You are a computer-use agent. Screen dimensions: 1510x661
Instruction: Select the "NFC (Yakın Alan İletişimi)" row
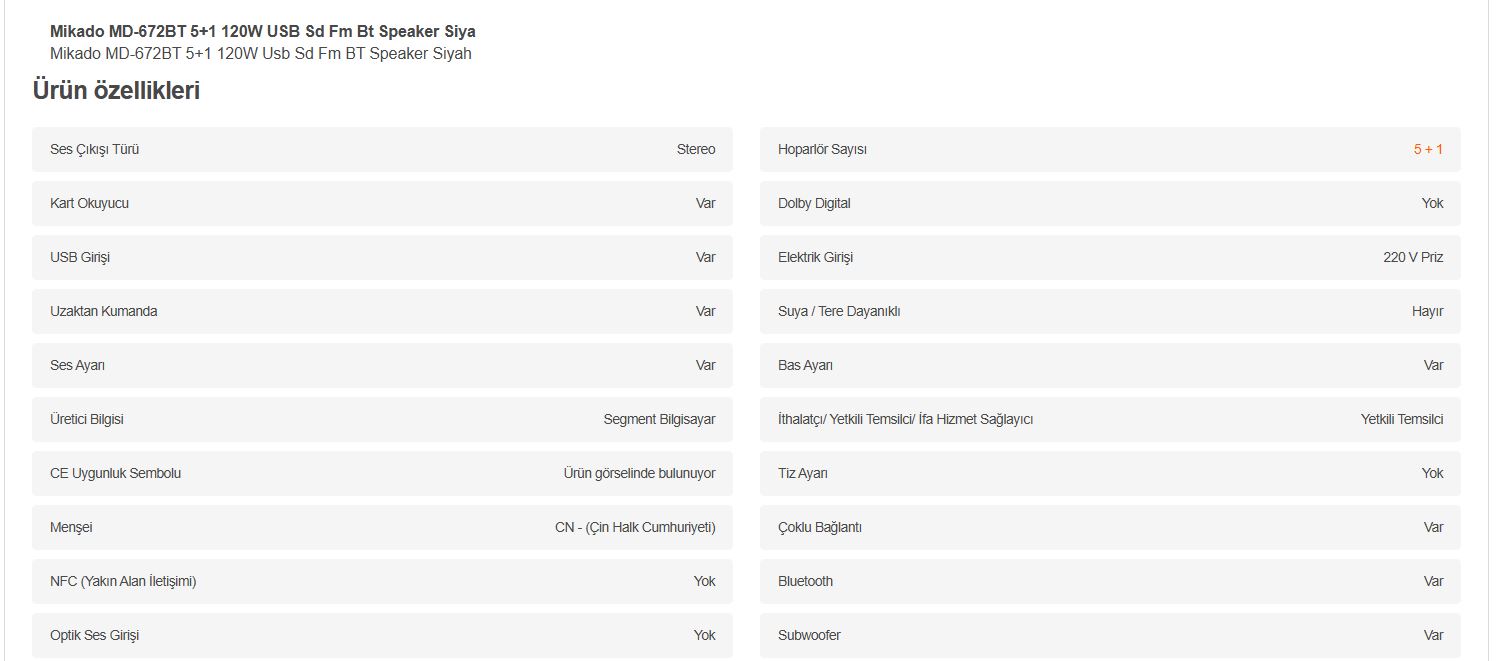pyautogui.click(x=382, y=581)
